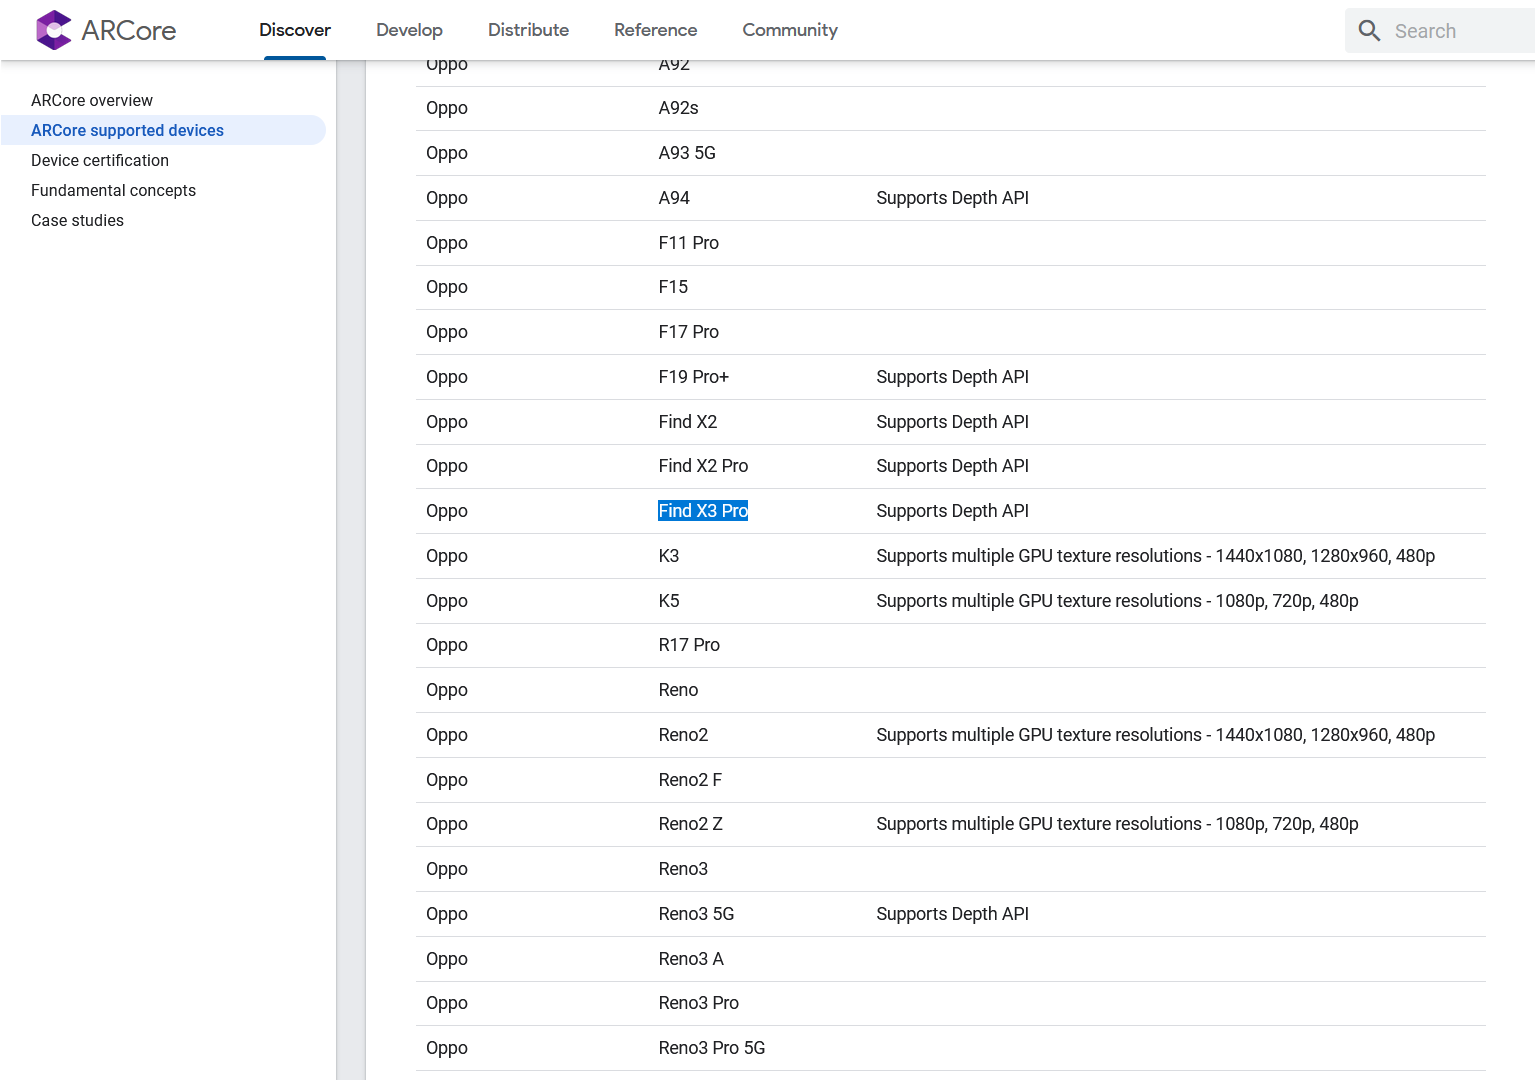Select ARCore supported devices sidebar item
Image resolution: width=1535 pixels, height=1080 pixels.
[x=127, y=130]
